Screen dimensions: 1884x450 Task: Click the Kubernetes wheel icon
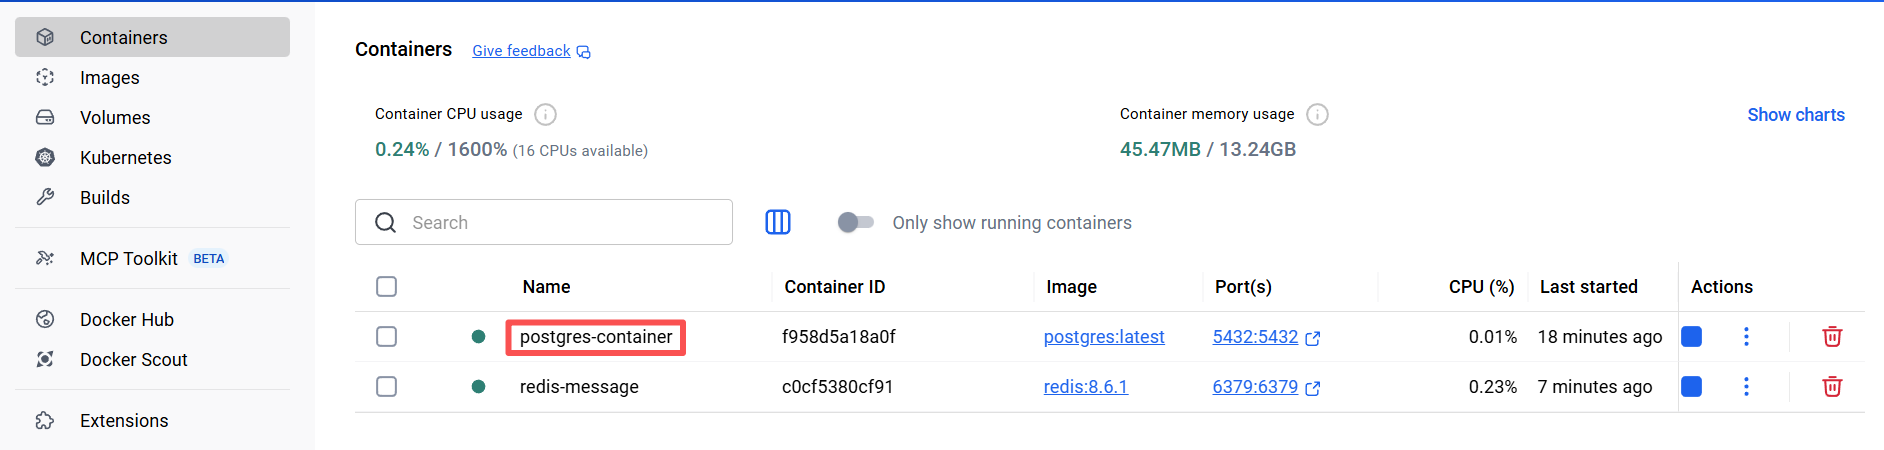[x=45, y=157]
